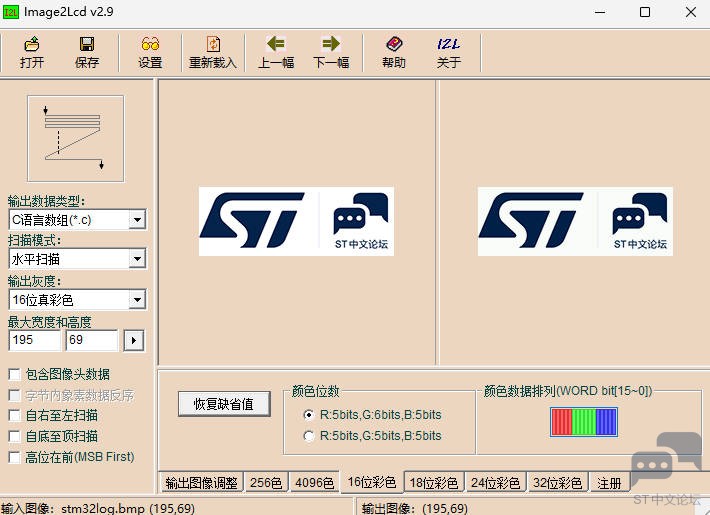The height and width of the screenshot is (515, 710).
Task: Select R:5bits,G:6bits,B:5bits radio option
Action: pyautogui.click(x=309, y=415)
